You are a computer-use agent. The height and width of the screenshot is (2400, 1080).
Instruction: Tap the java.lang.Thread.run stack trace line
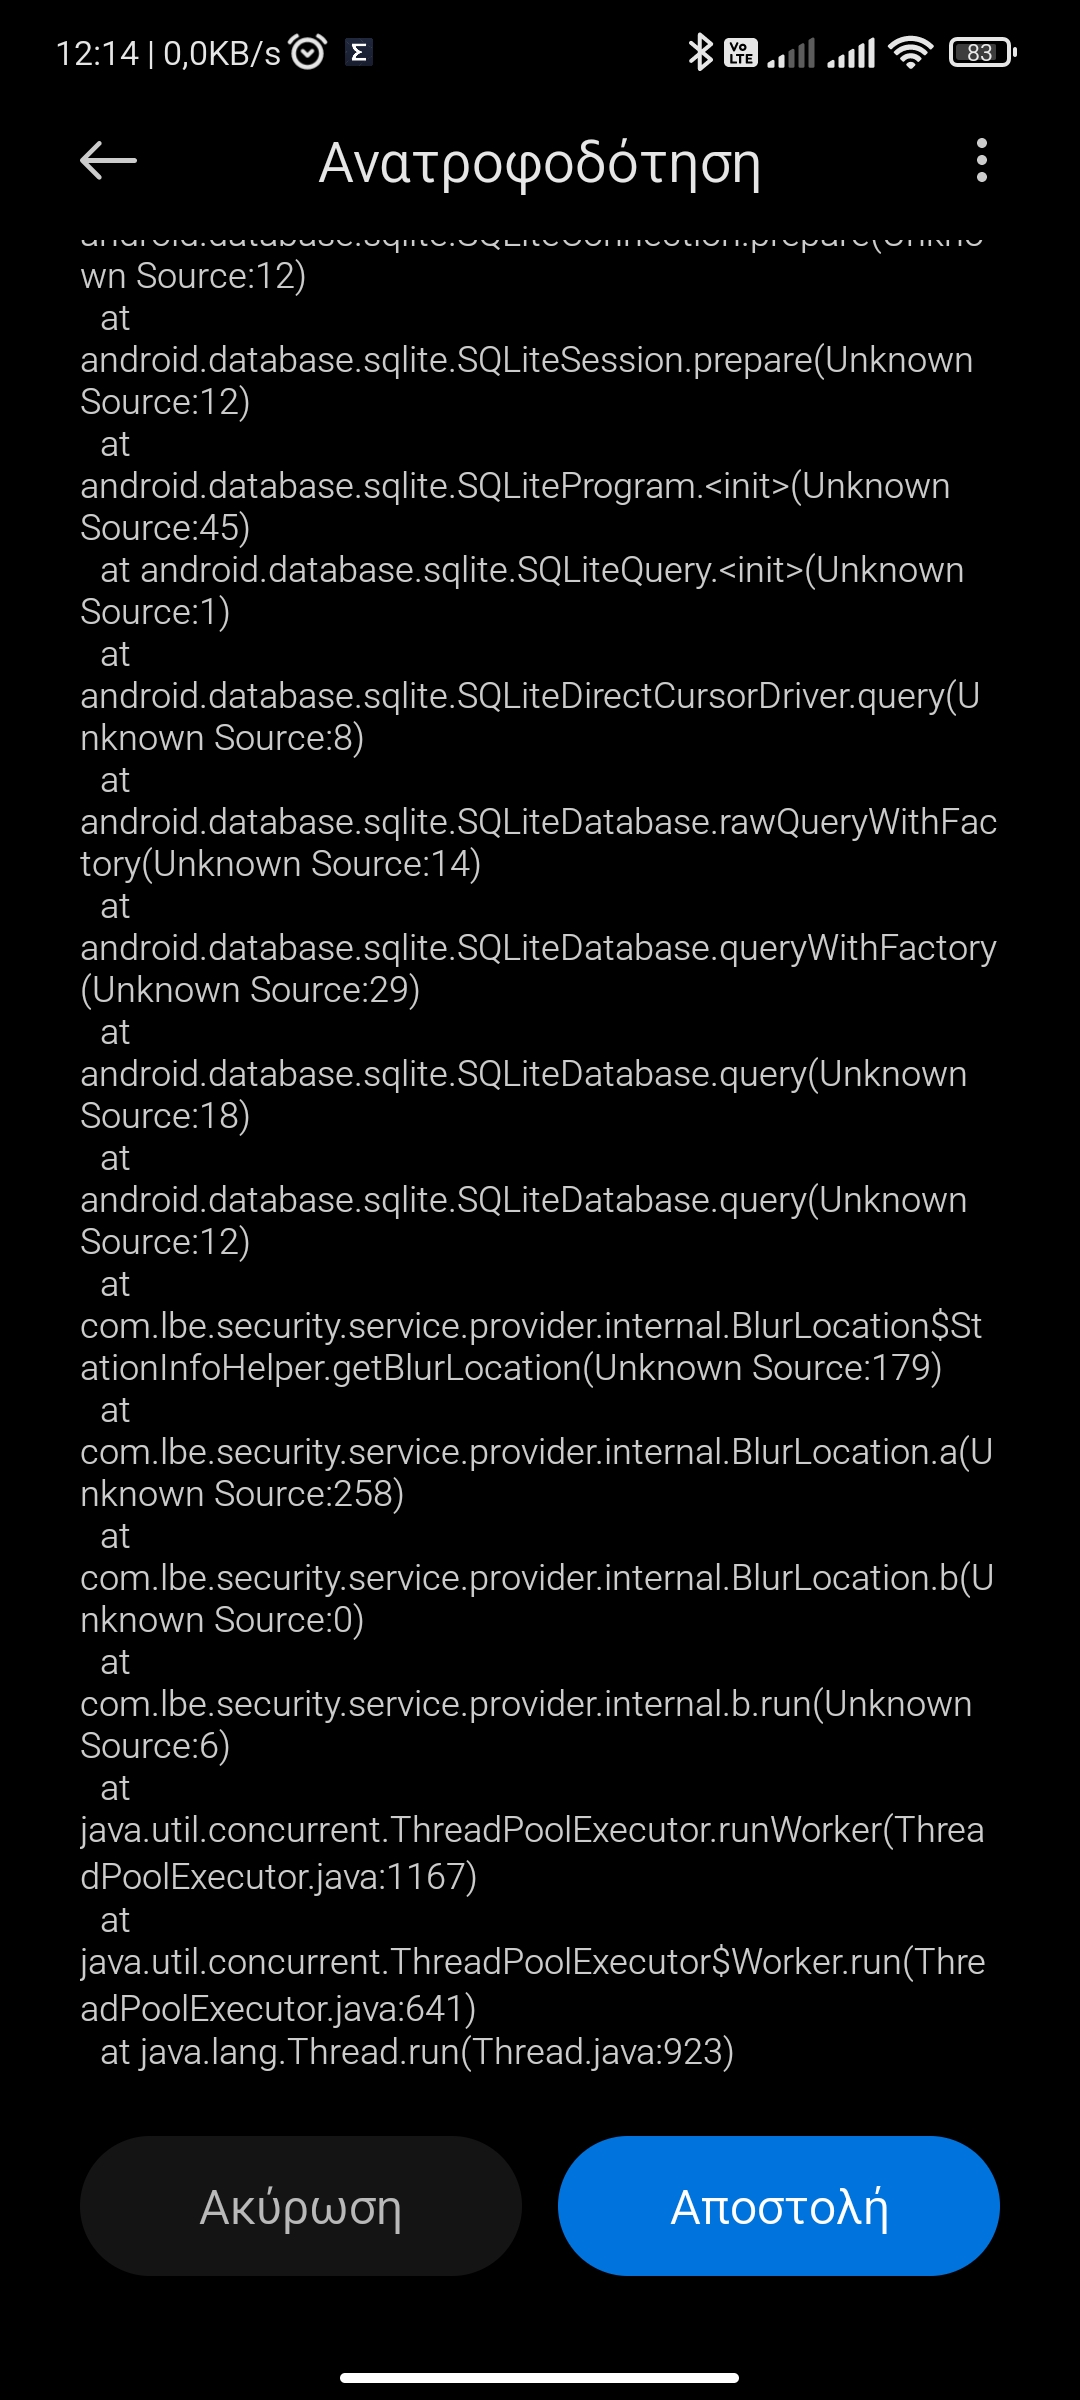coord(418,2052)
